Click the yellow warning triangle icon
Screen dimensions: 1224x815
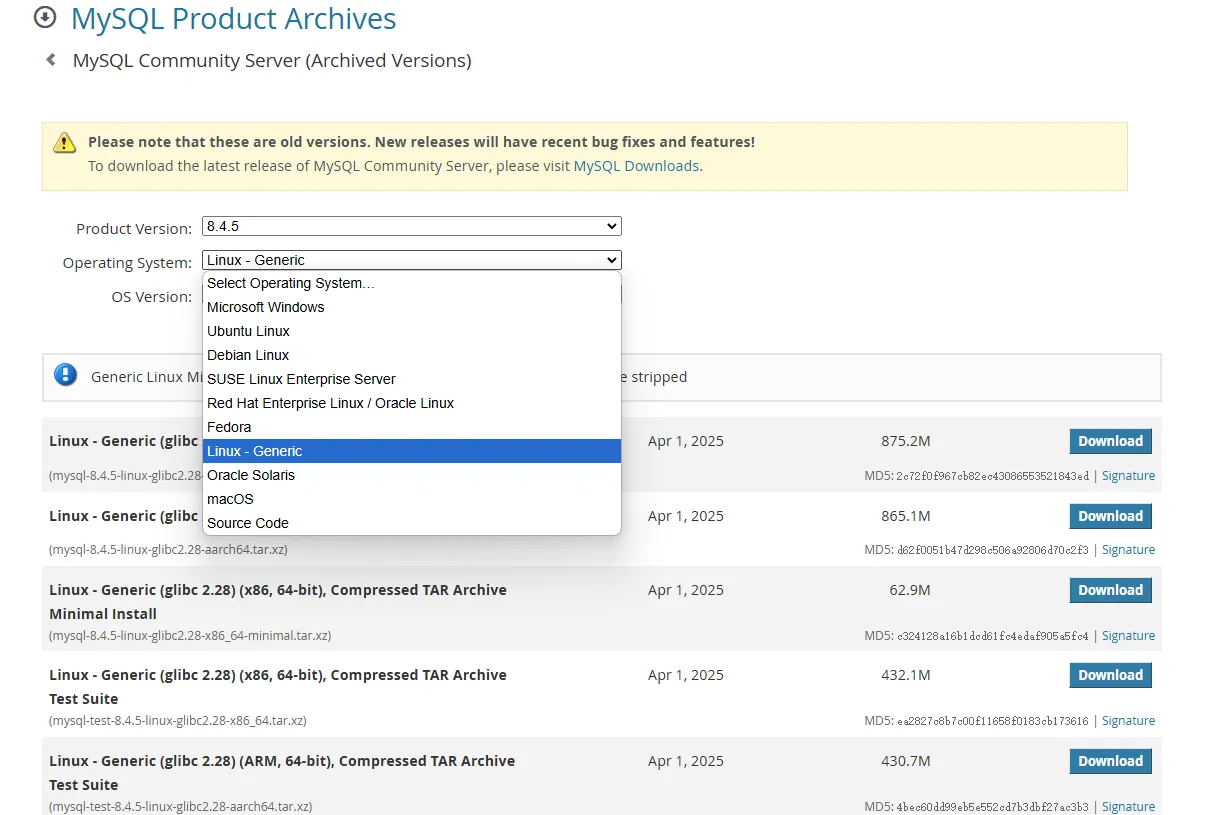pos(65,142)
